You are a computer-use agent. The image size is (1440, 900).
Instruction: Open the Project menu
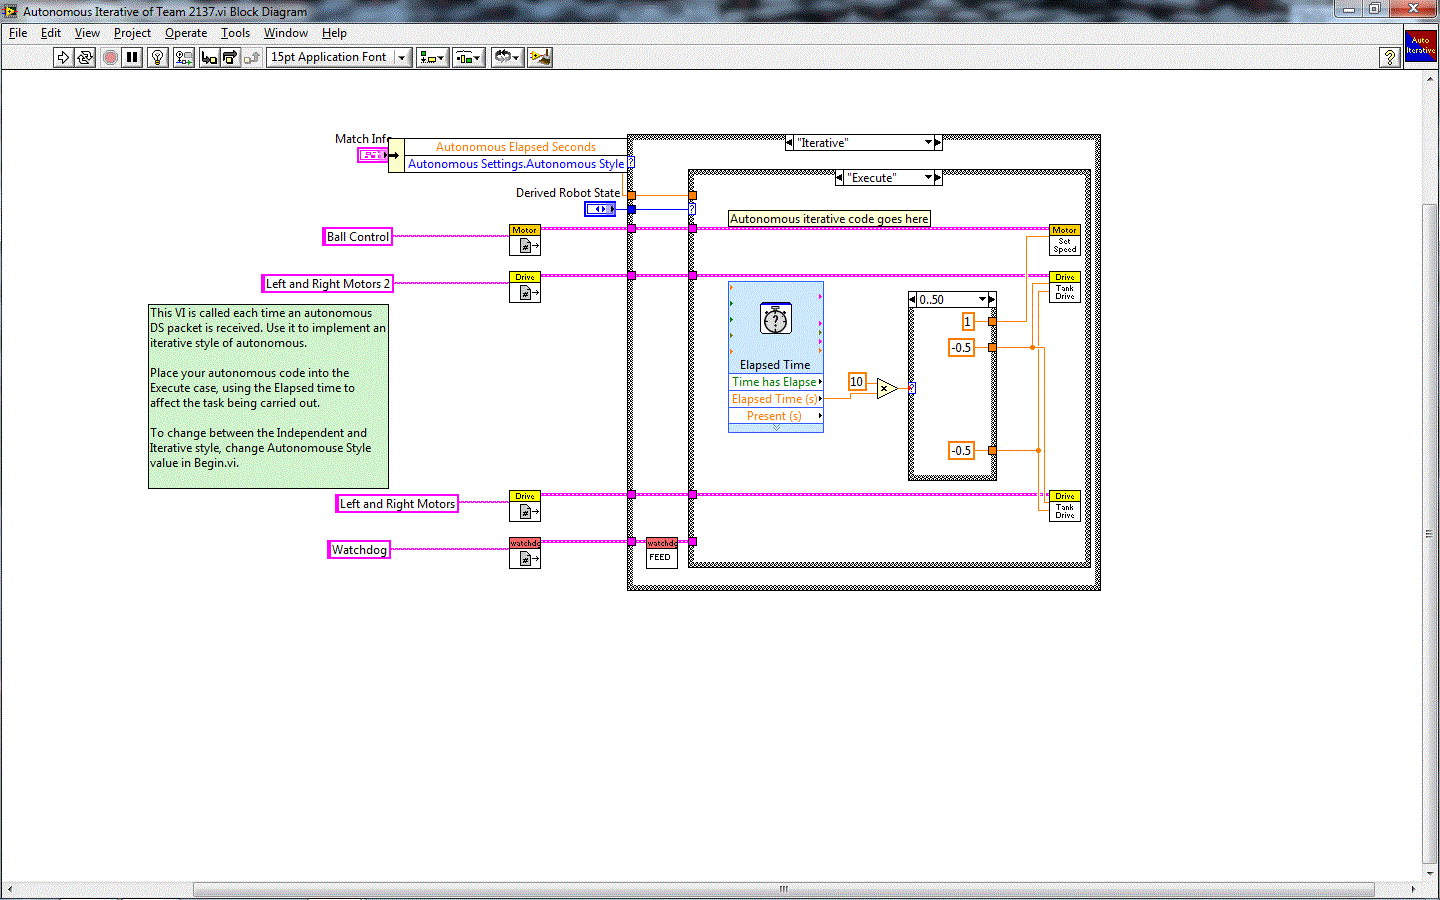click(132, 33)
